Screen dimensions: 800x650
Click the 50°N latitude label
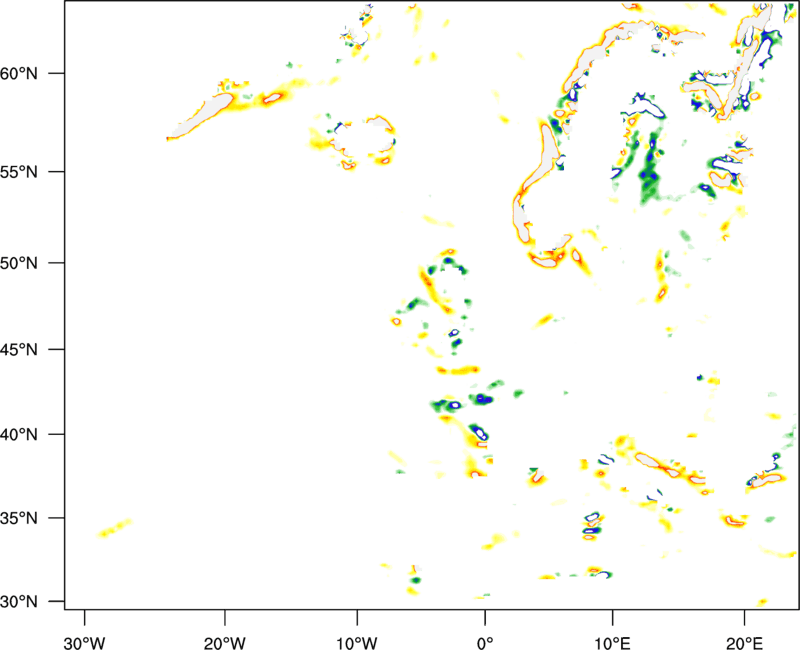19,263
